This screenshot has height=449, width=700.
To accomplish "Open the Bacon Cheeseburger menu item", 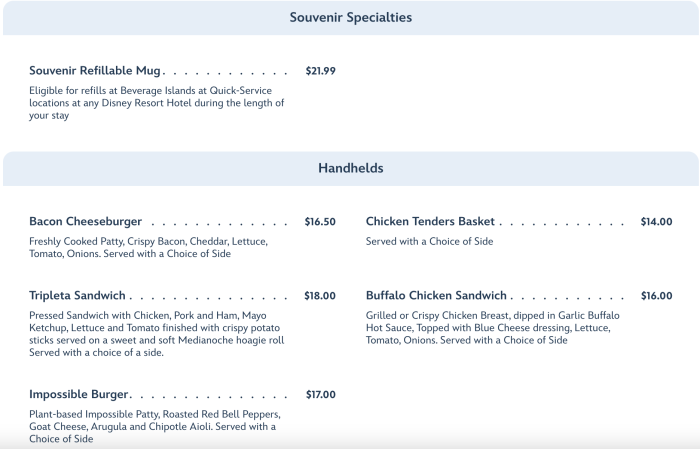I will tap(86, 222).
